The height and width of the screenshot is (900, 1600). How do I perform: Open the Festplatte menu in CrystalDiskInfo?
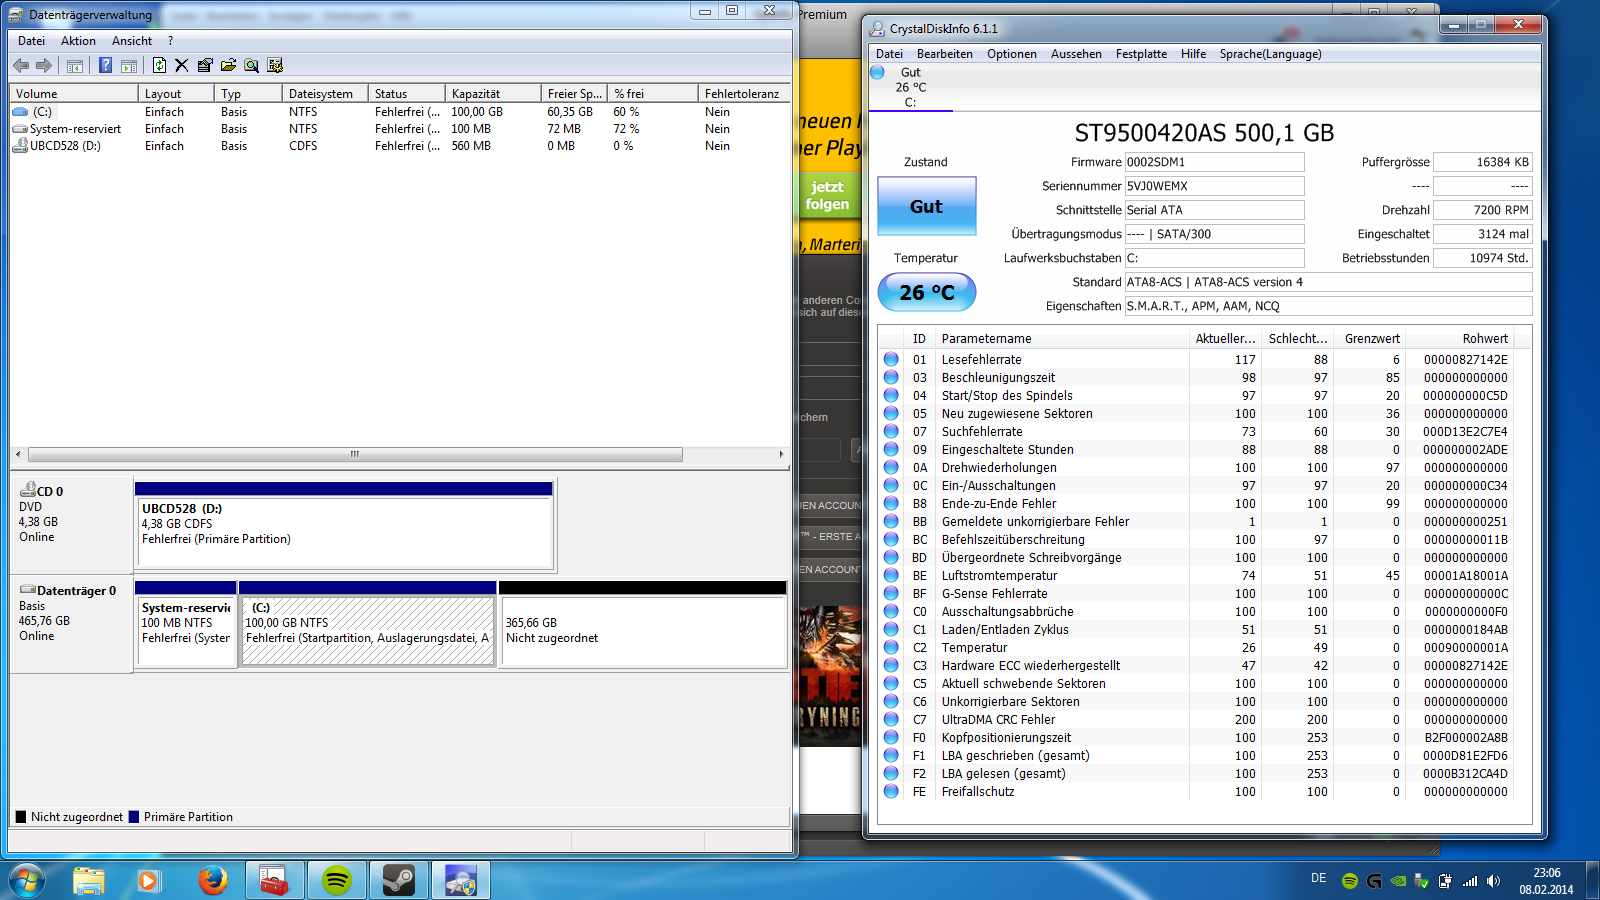click(x=1141, y=54)
